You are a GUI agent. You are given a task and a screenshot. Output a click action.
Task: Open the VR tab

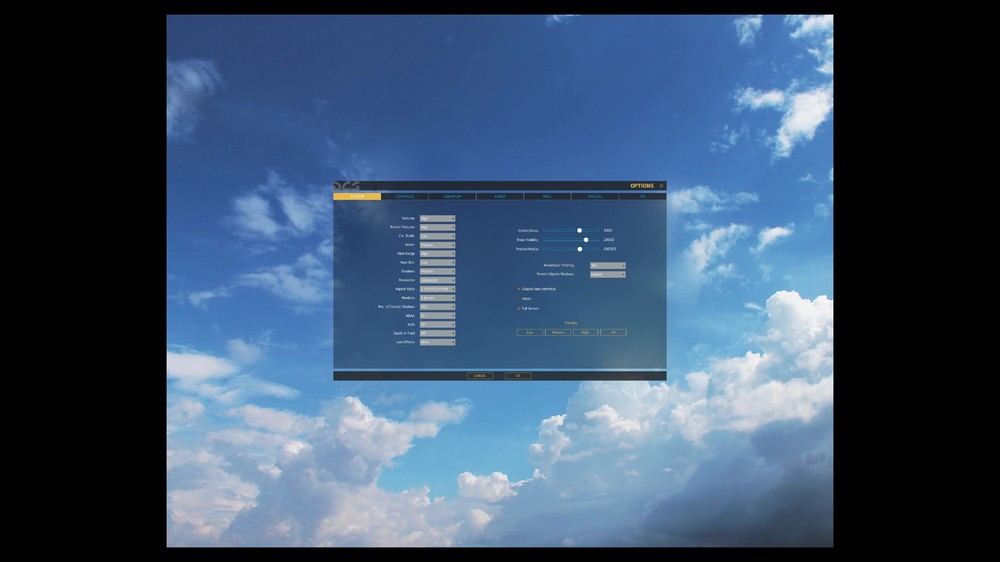(x=642, y=196)
